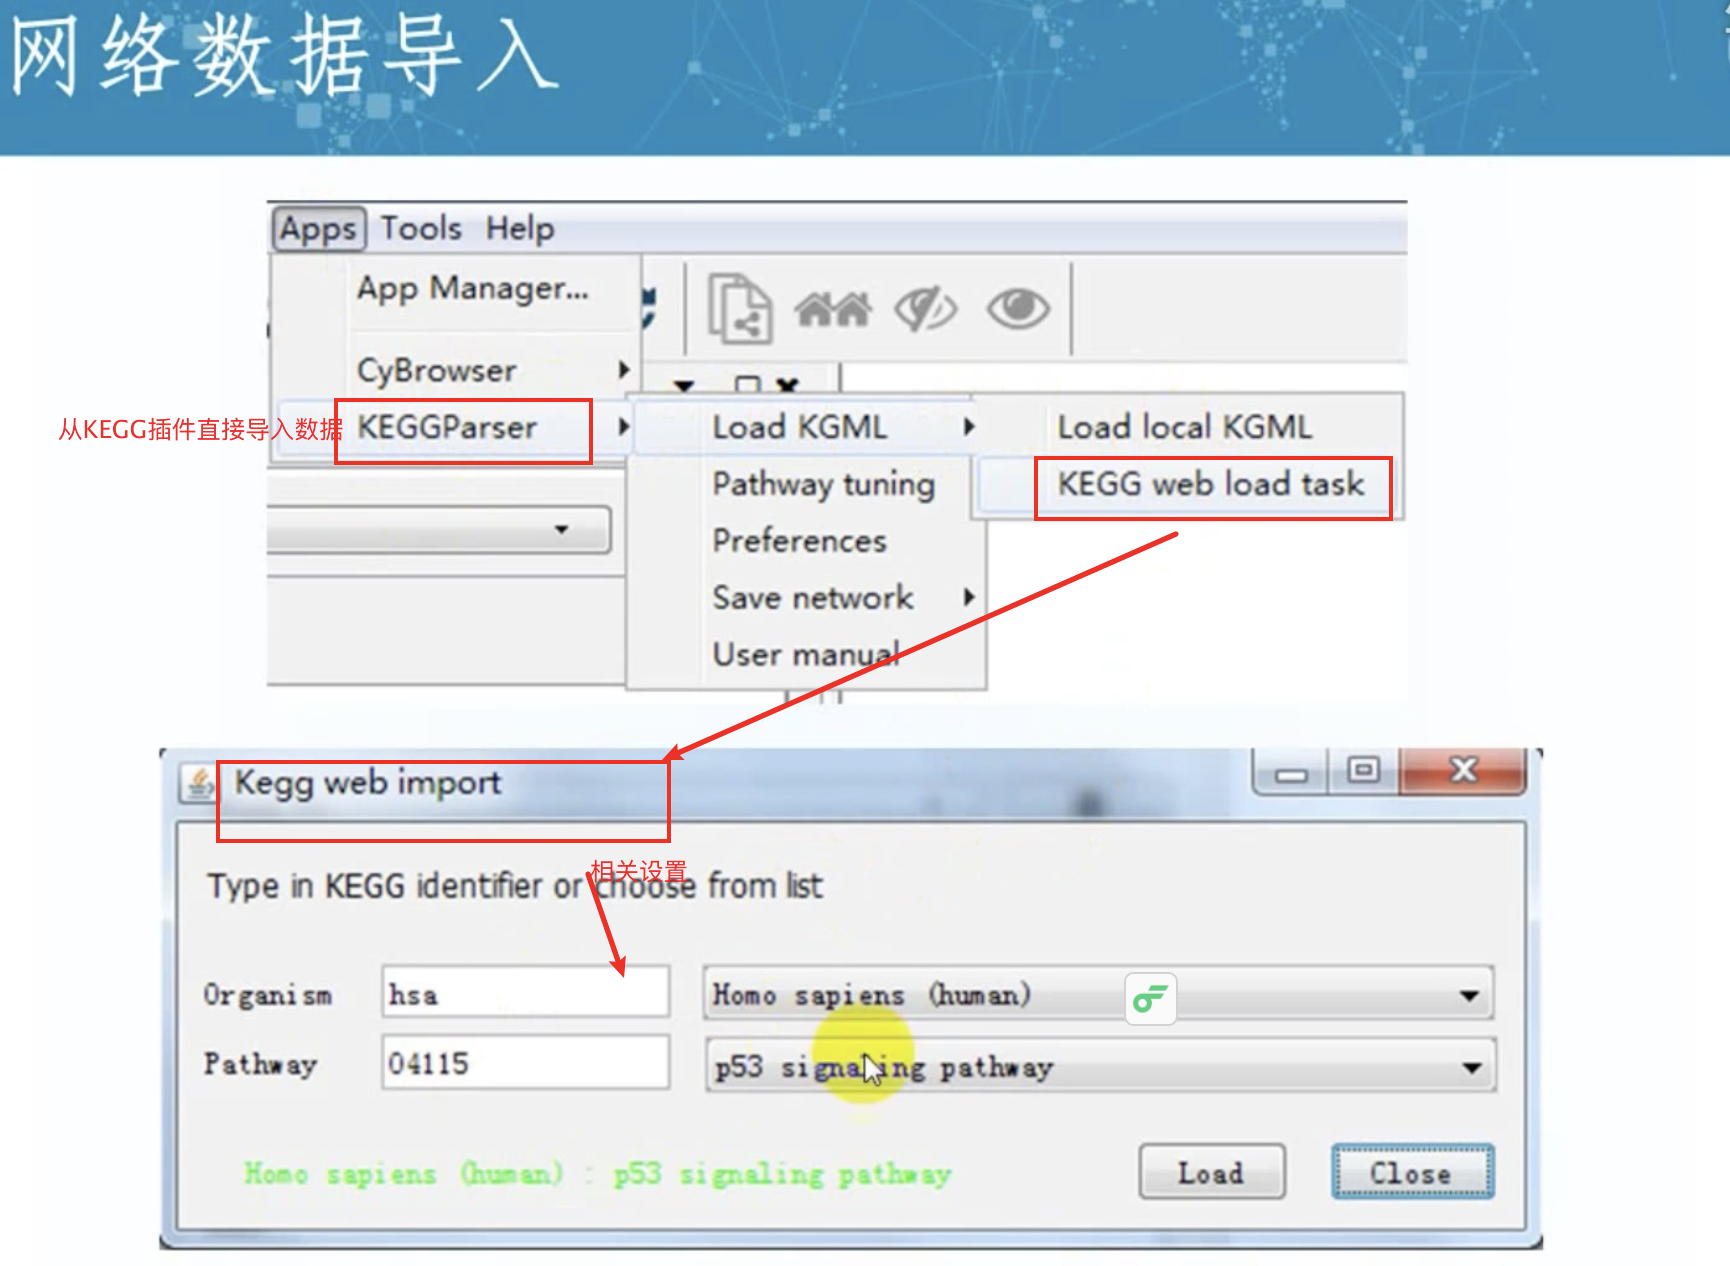This screenshot has width=1730, height=1266.
Task: Click the small panel close x icon
Action: click(x=787, y=385)
